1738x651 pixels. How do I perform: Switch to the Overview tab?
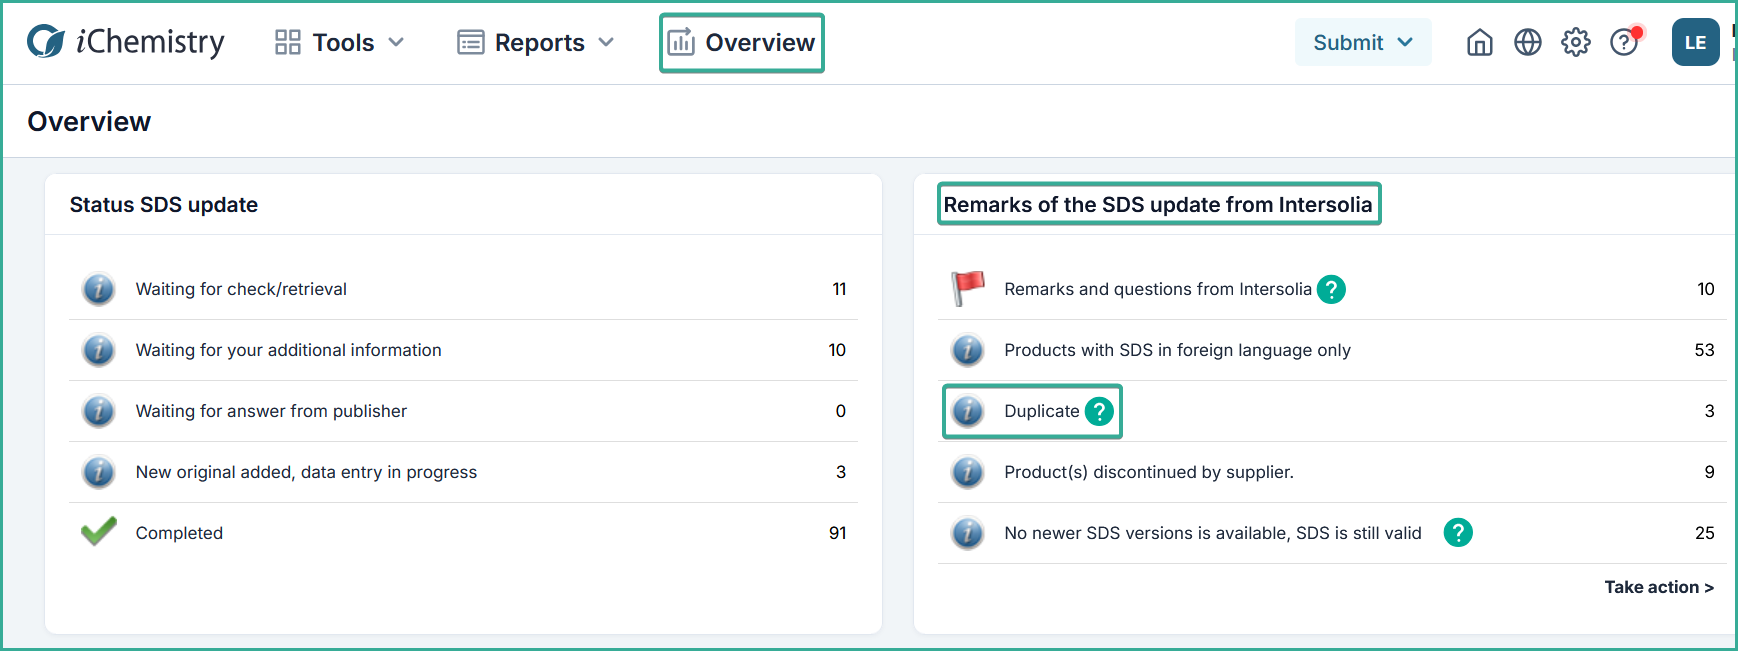coord(742,42)
